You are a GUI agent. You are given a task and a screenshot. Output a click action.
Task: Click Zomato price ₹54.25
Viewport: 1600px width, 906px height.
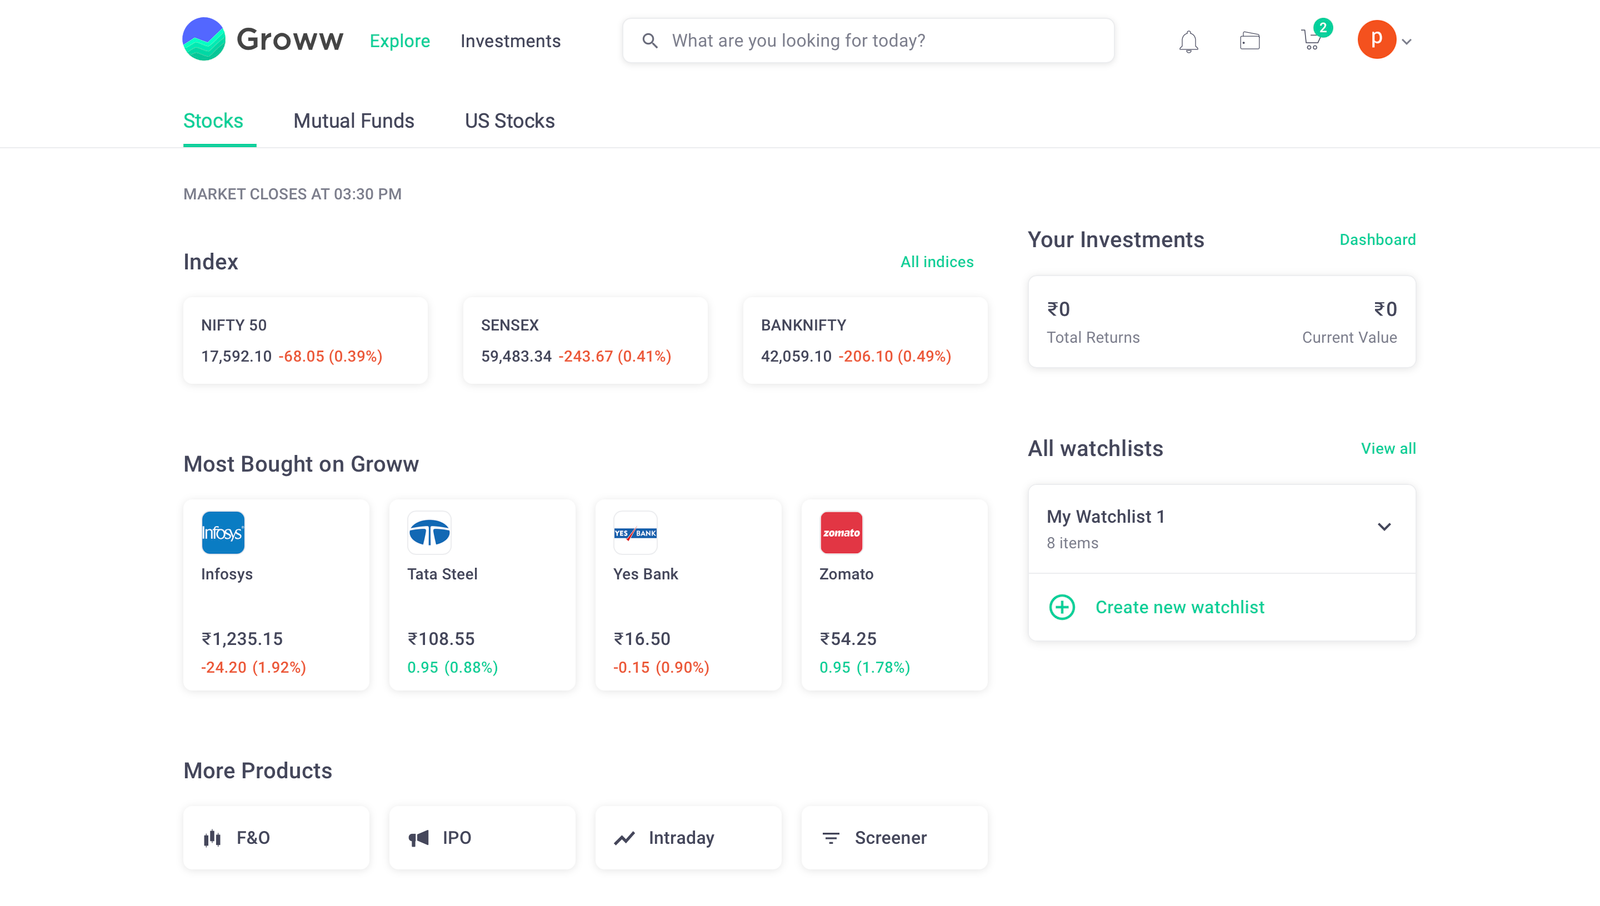tap(848, 639)
